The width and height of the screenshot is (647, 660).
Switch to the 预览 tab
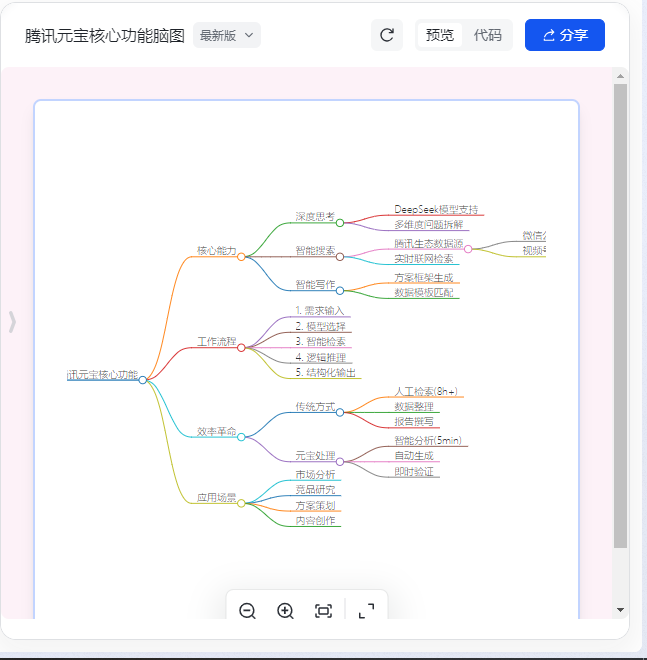pos(440,35)
